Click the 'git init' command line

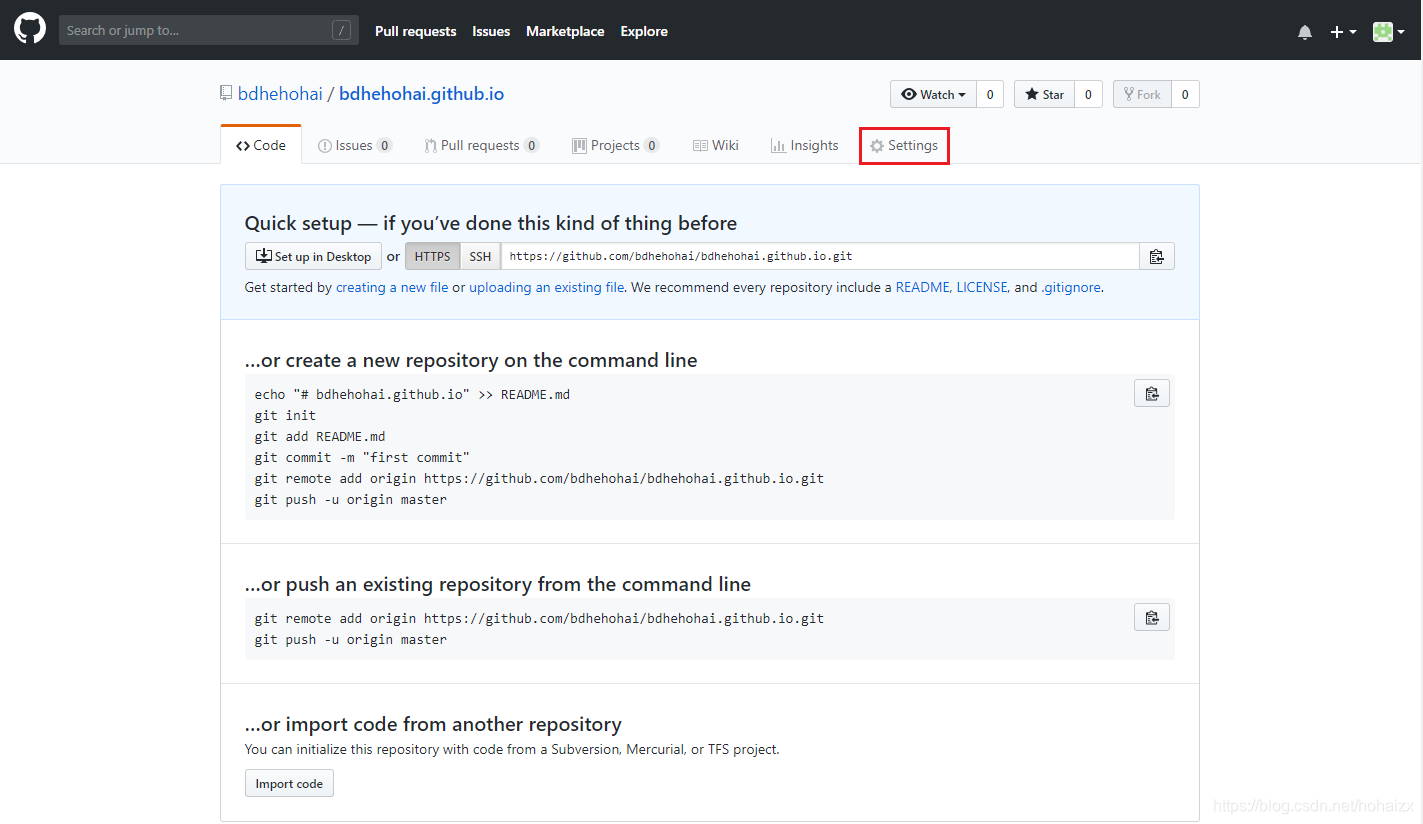285,415
